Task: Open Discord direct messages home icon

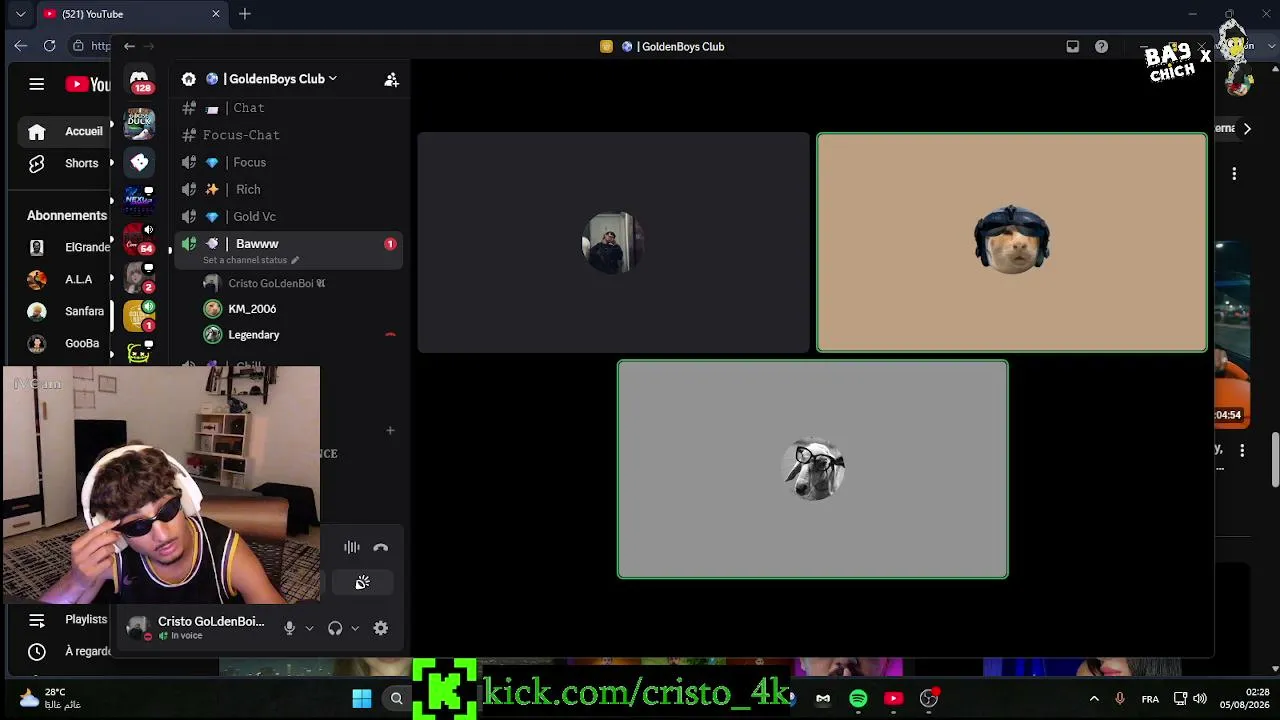Action: (139, 79)
